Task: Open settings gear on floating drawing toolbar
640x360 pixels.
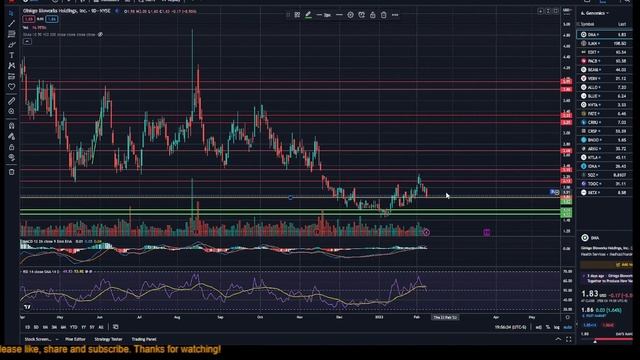Action: [x=350, y=15]
